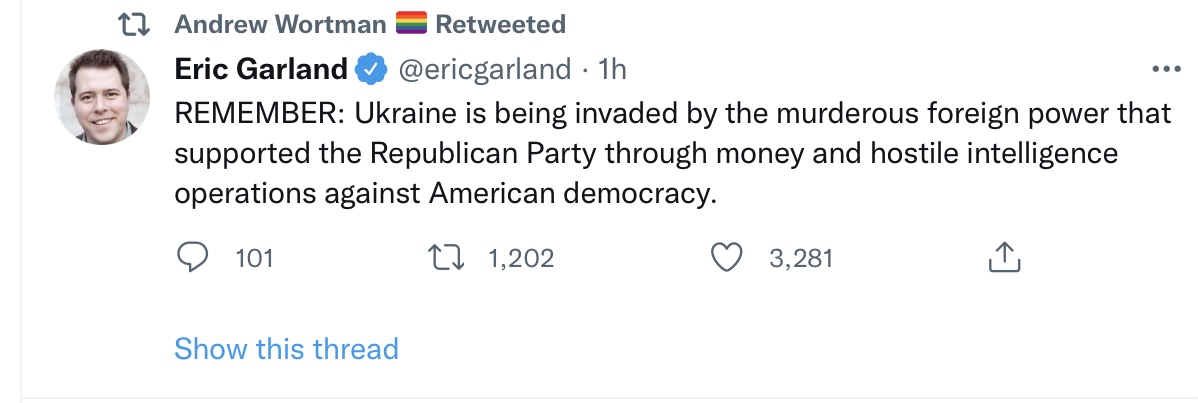Open the share tweet upload icon
The height and width of the screenshot is (403, 1198).
[x=1005, y=258]
